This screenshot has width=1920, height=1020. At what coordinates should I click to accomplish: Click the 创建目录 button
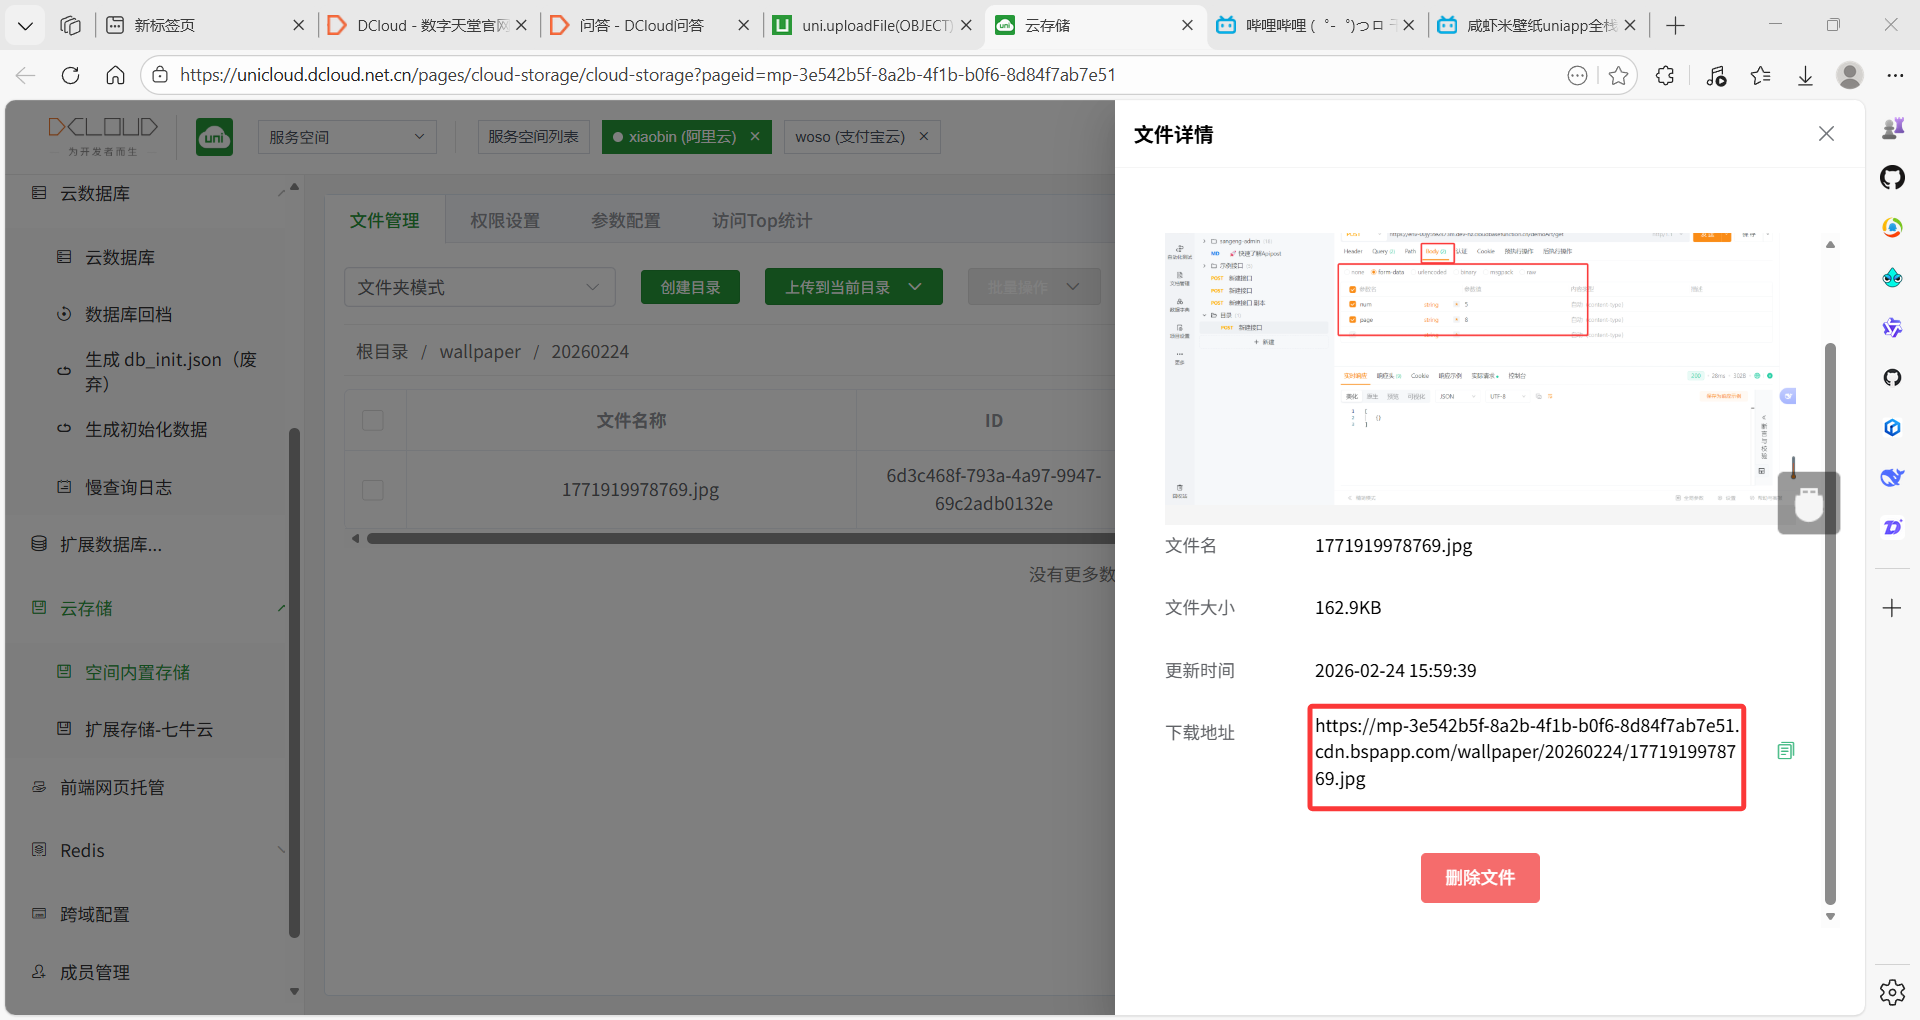click(x=690, y=287)
